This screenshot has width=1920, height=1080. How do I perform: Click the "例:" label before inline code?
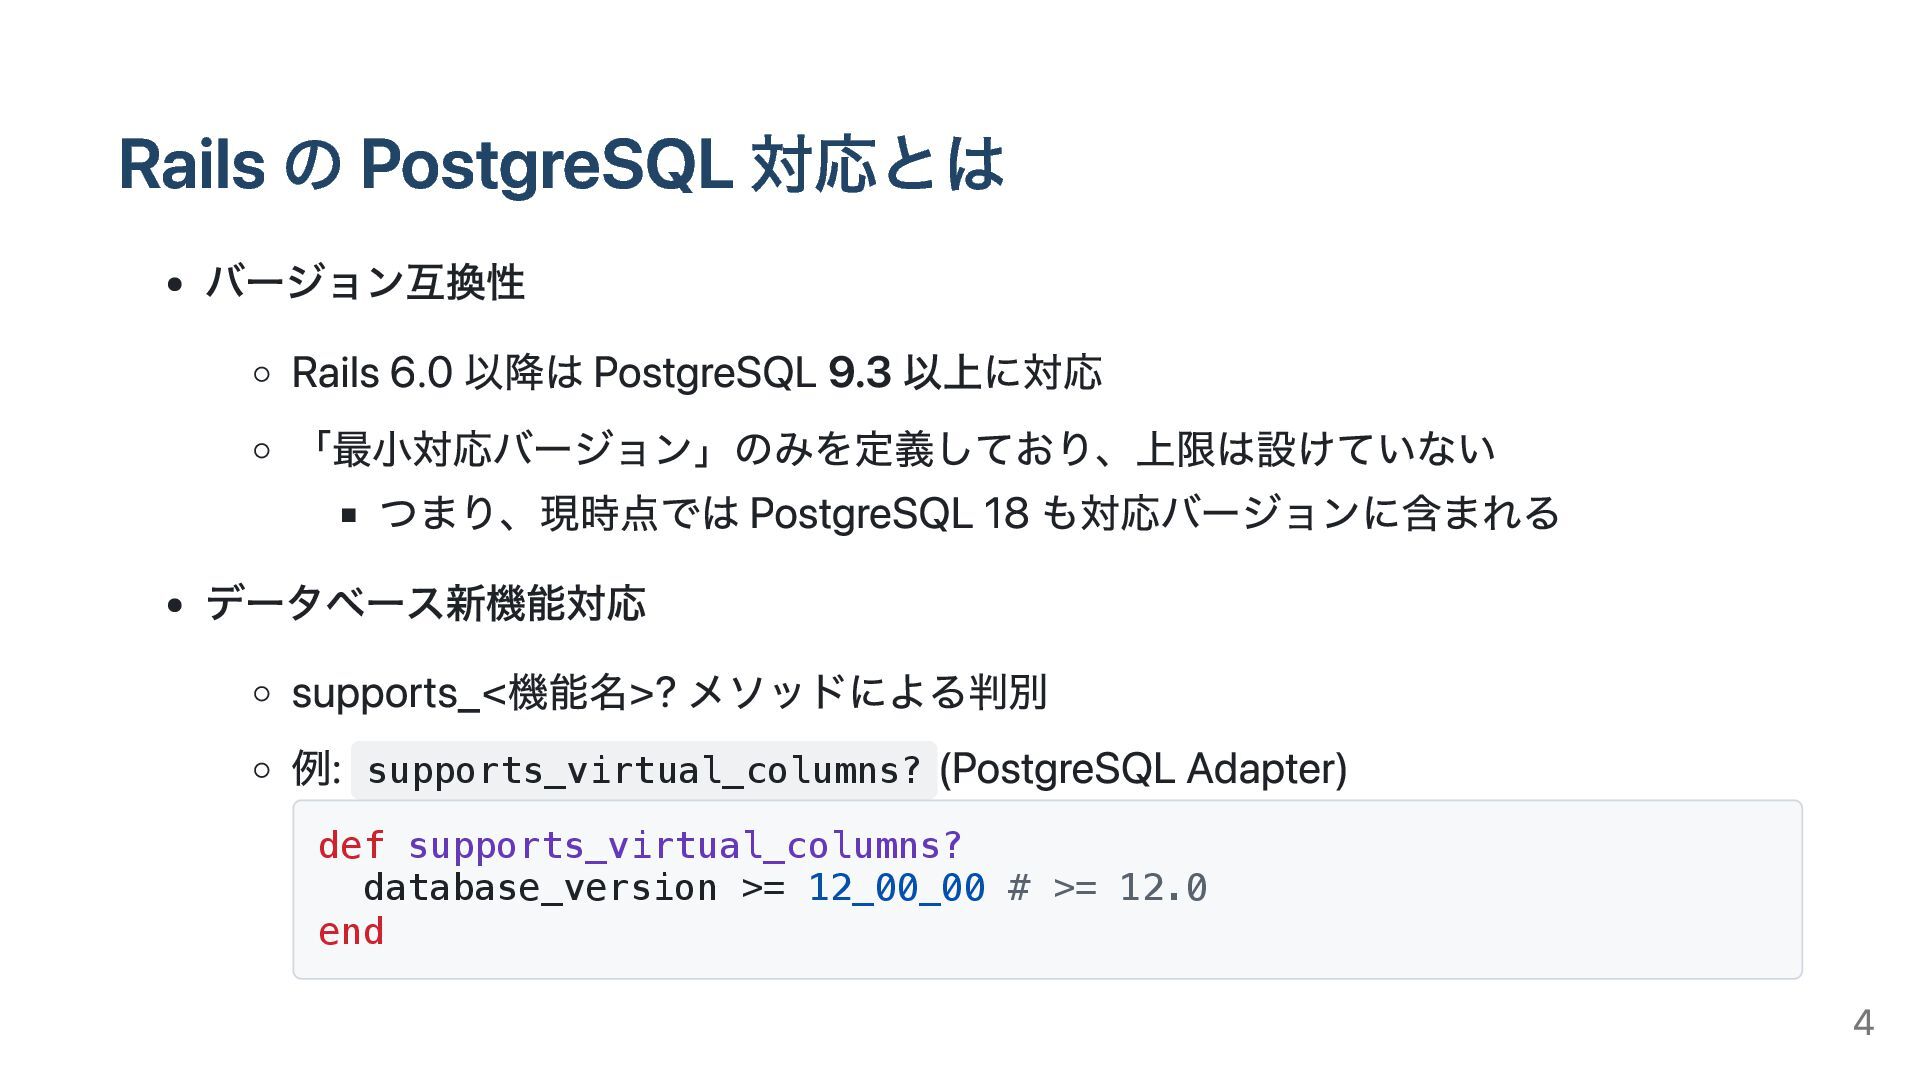click(317, 769)
